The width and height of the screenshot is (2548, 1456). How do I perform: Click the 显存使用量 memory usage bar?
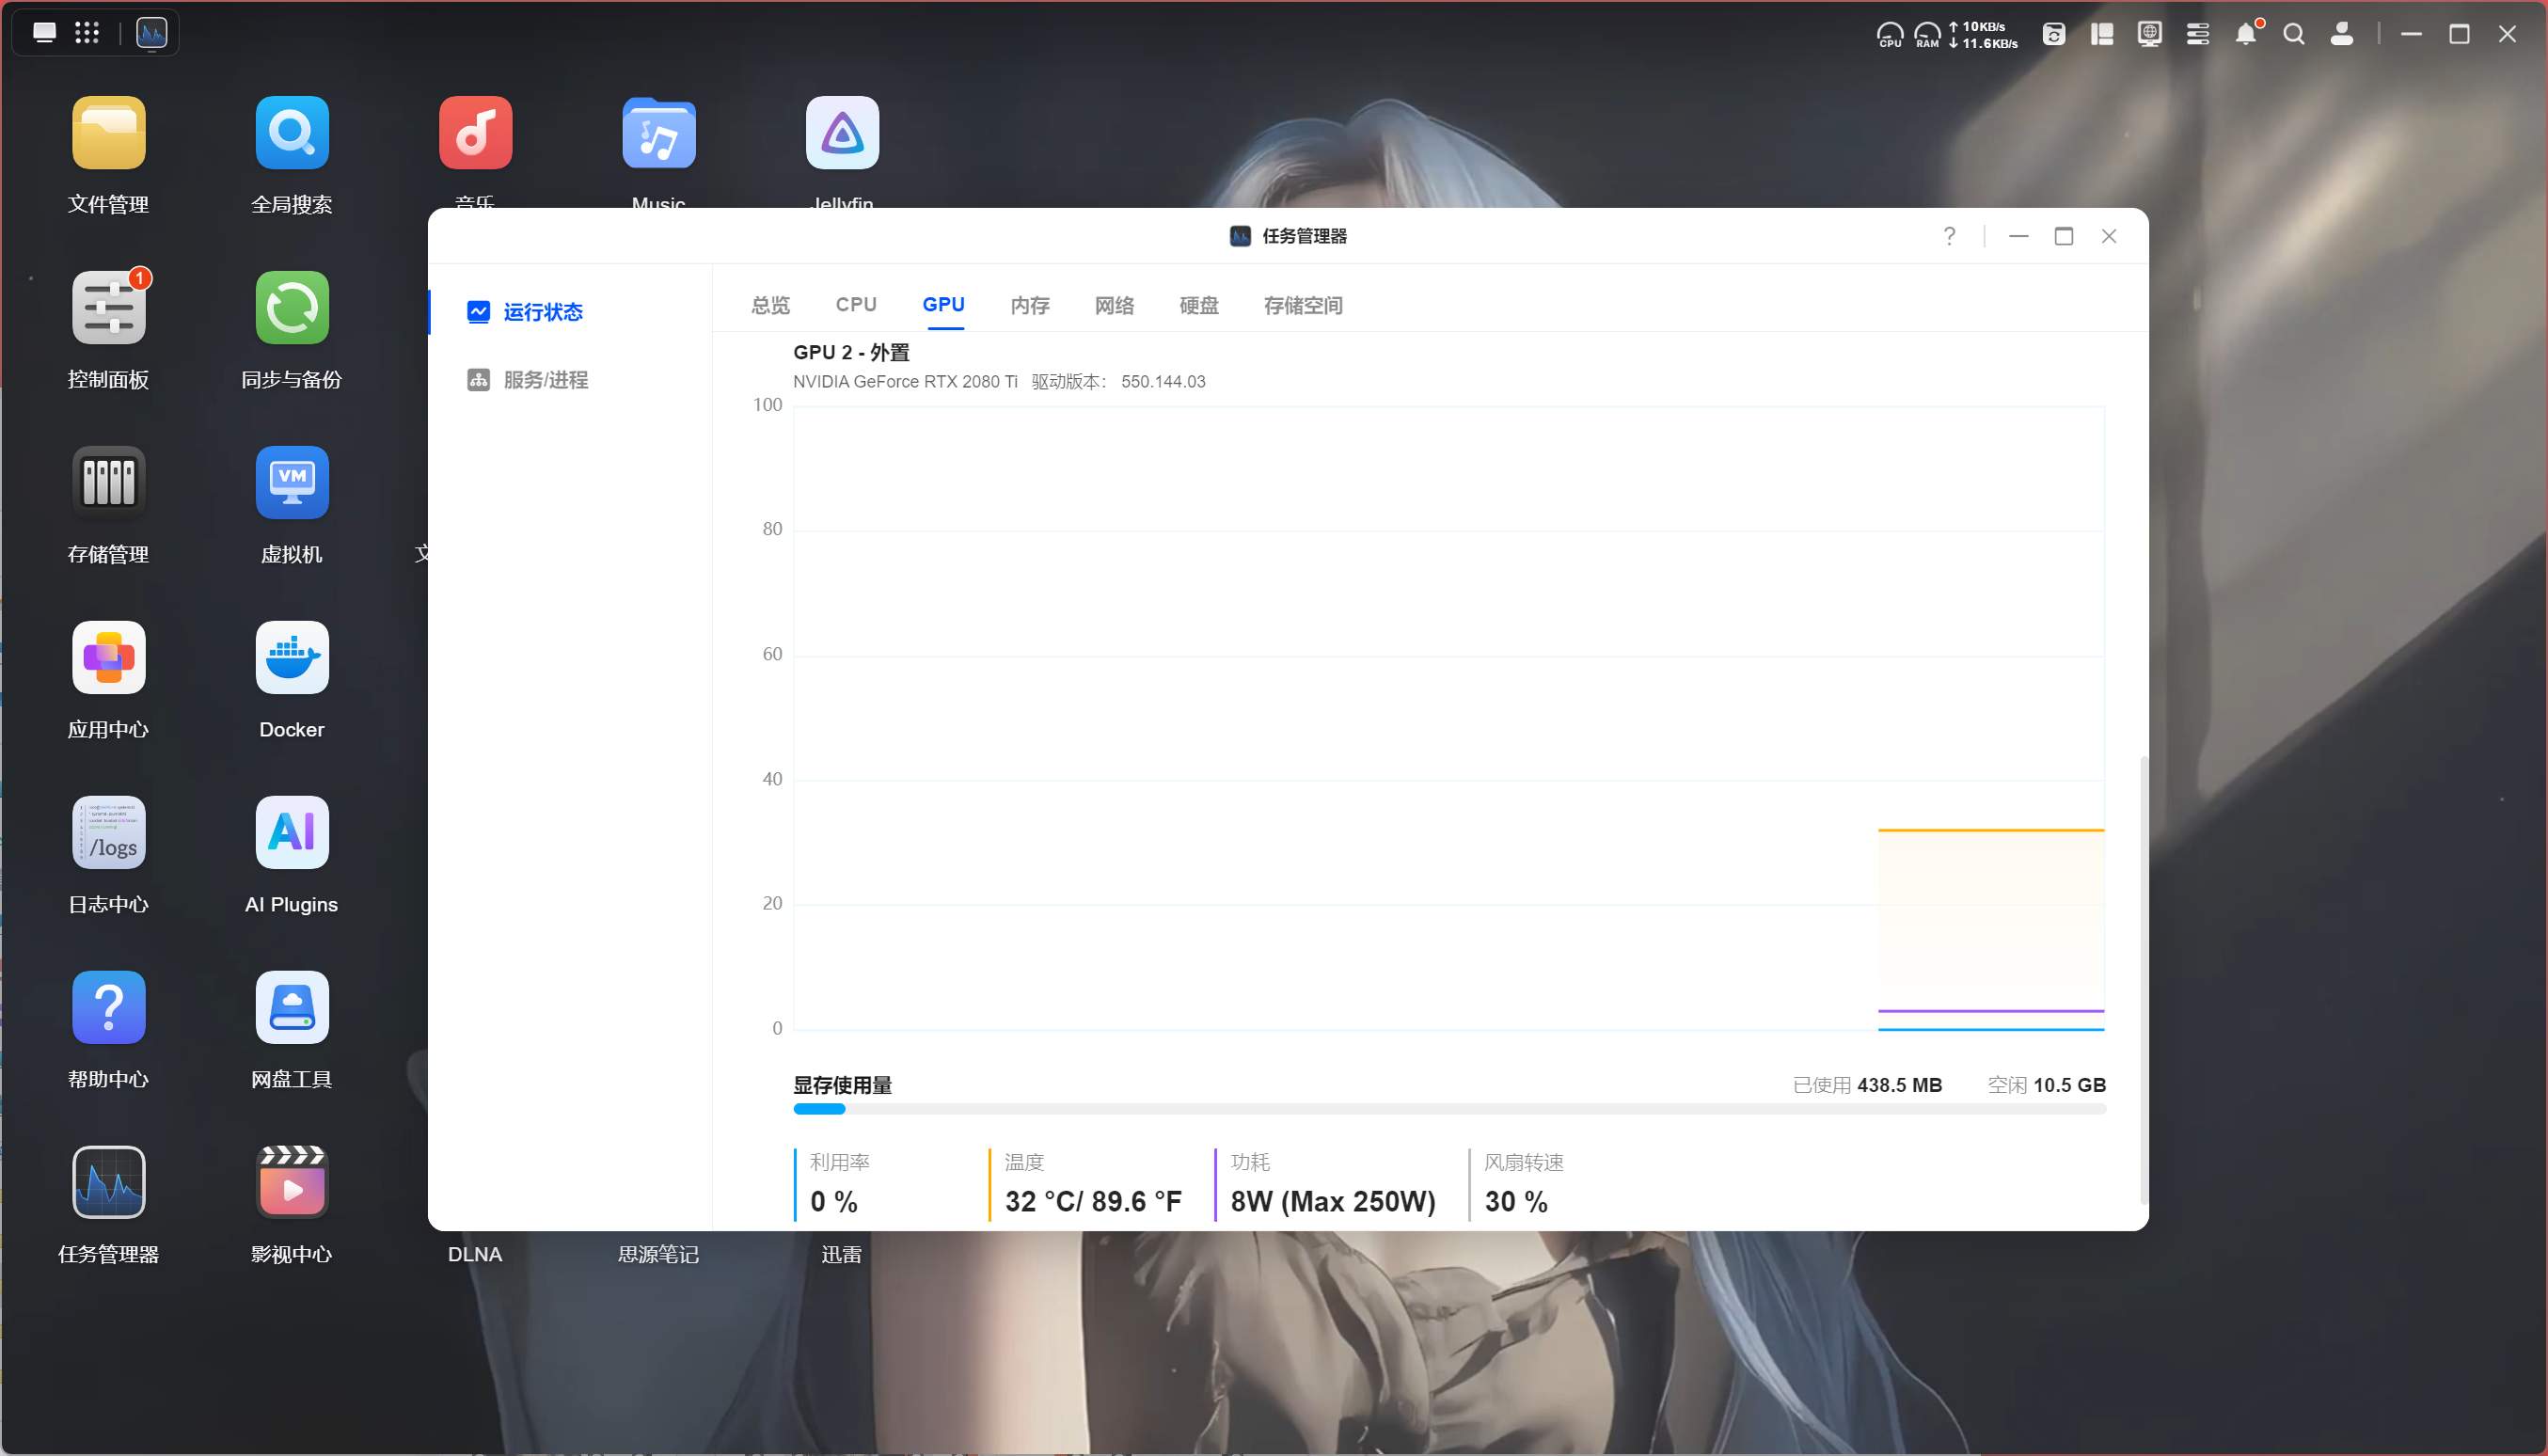click(x=1449, y=1109)
